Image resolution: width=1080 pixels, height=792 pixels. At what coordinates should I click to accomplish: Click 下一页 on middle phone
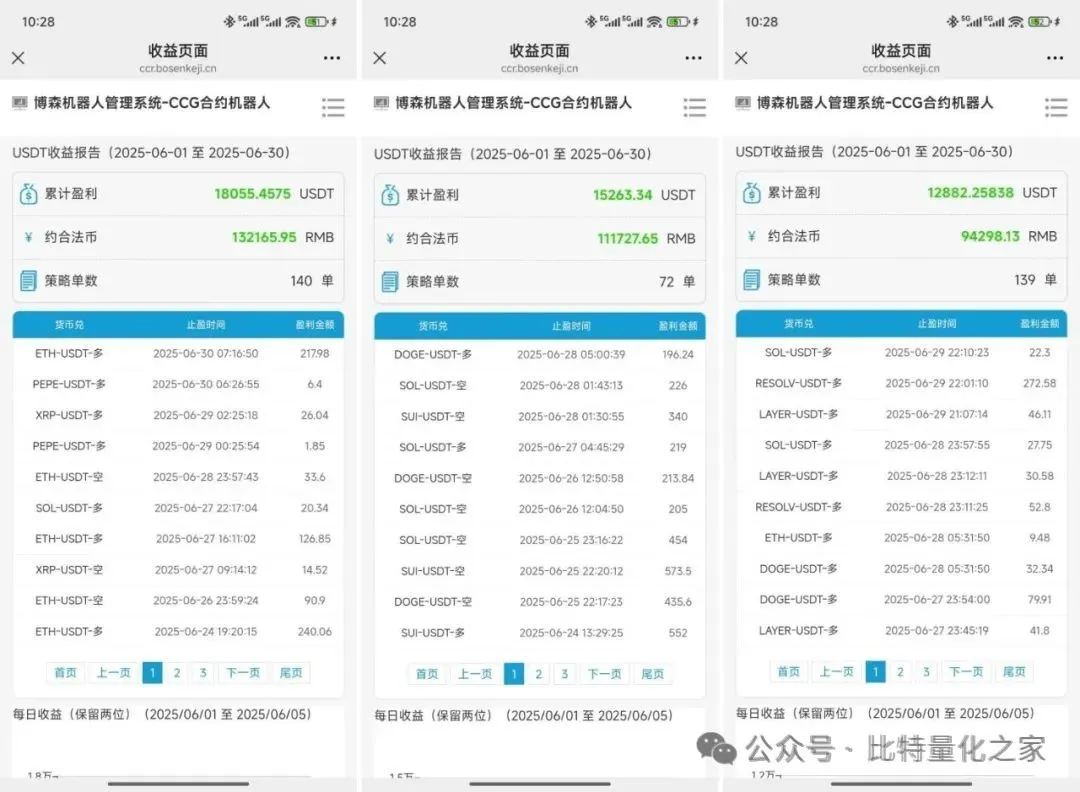pos(605,674)
